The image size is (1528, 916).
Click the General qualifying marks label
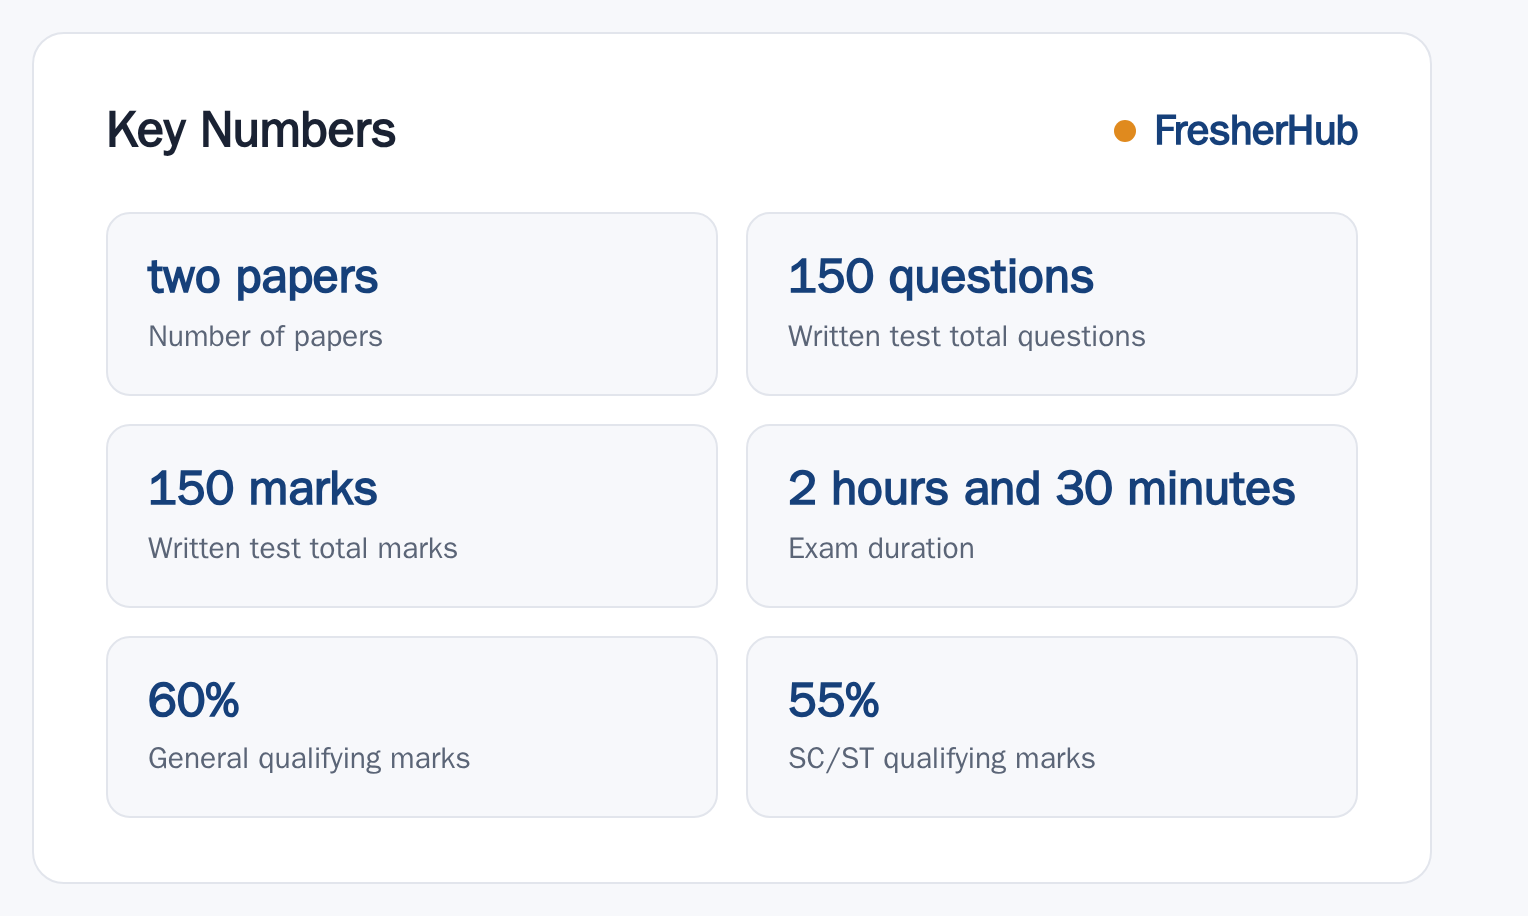[308, 759]
